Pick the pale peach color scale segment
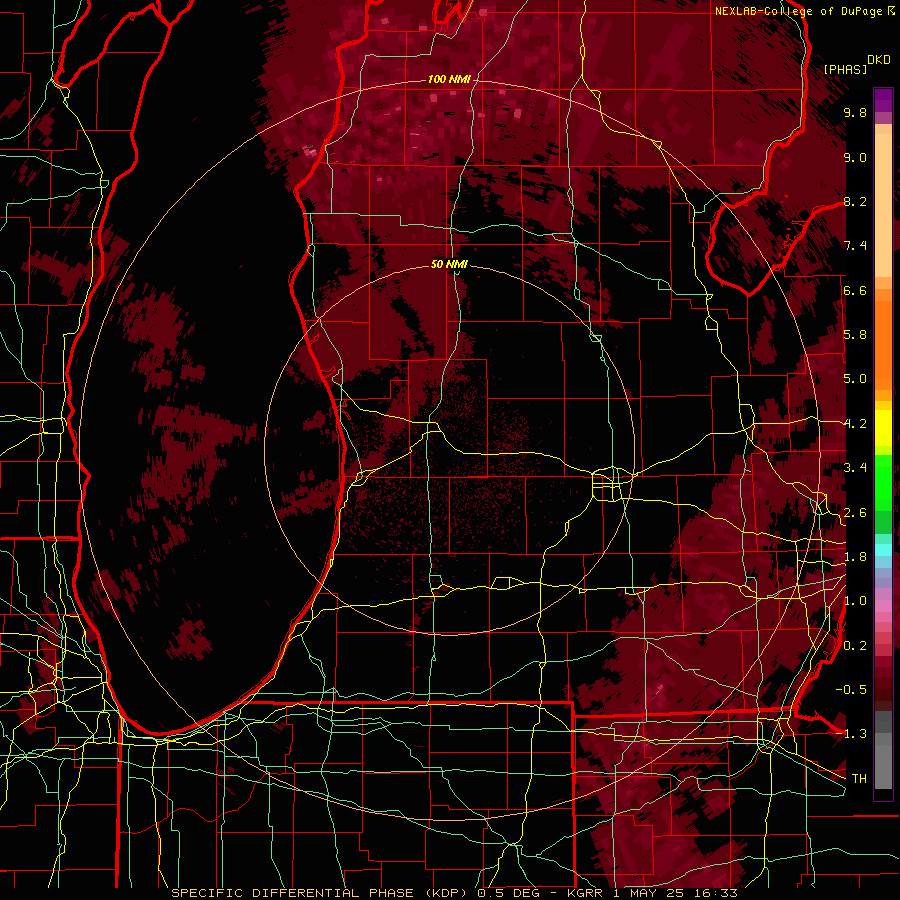 point(883,205)
